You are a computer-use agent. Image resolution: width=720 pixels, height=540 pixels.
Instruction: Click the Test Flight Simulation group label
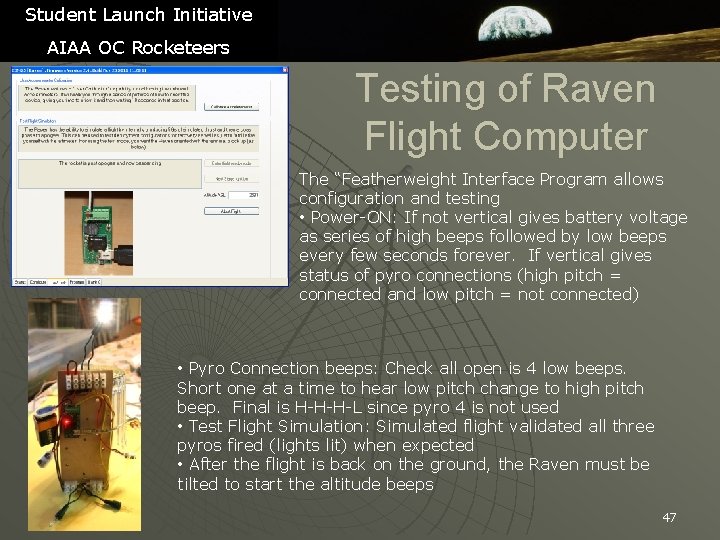(x=38, y=121)
